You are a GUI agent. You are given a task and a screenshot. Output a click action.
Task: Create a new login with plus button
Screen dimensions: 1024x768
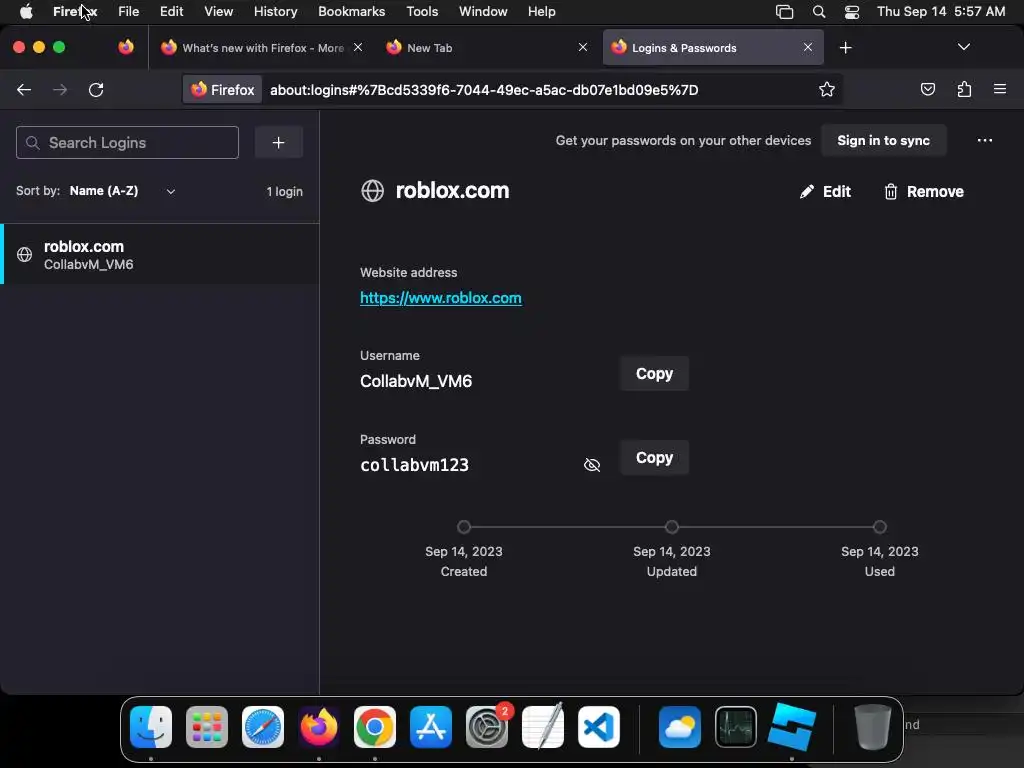coord(278,142)
